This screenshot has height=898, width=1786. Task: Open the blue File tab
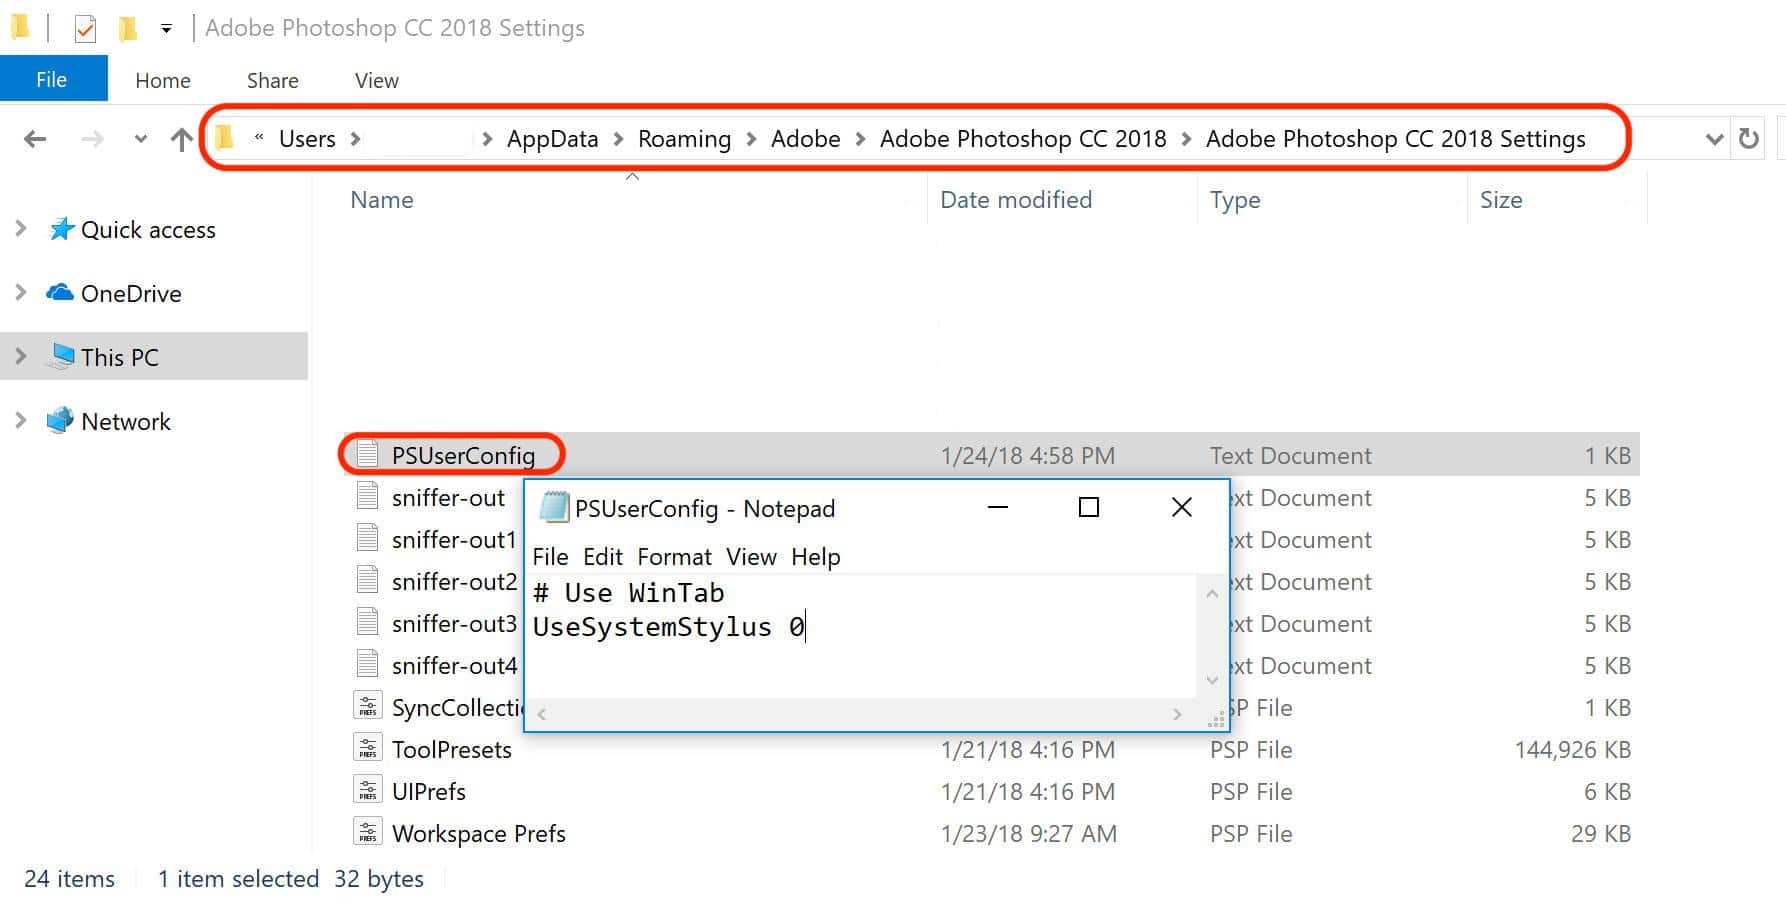point(52,80)
